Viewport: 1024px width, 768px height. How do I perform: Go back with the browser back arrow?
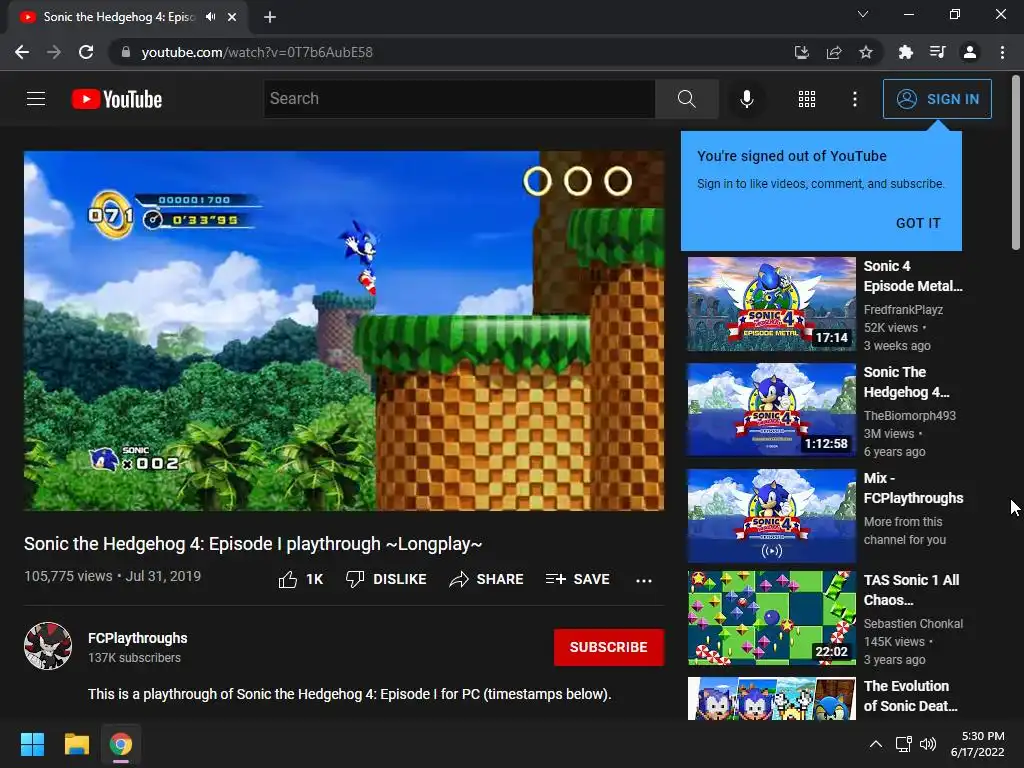click(22, 52)
